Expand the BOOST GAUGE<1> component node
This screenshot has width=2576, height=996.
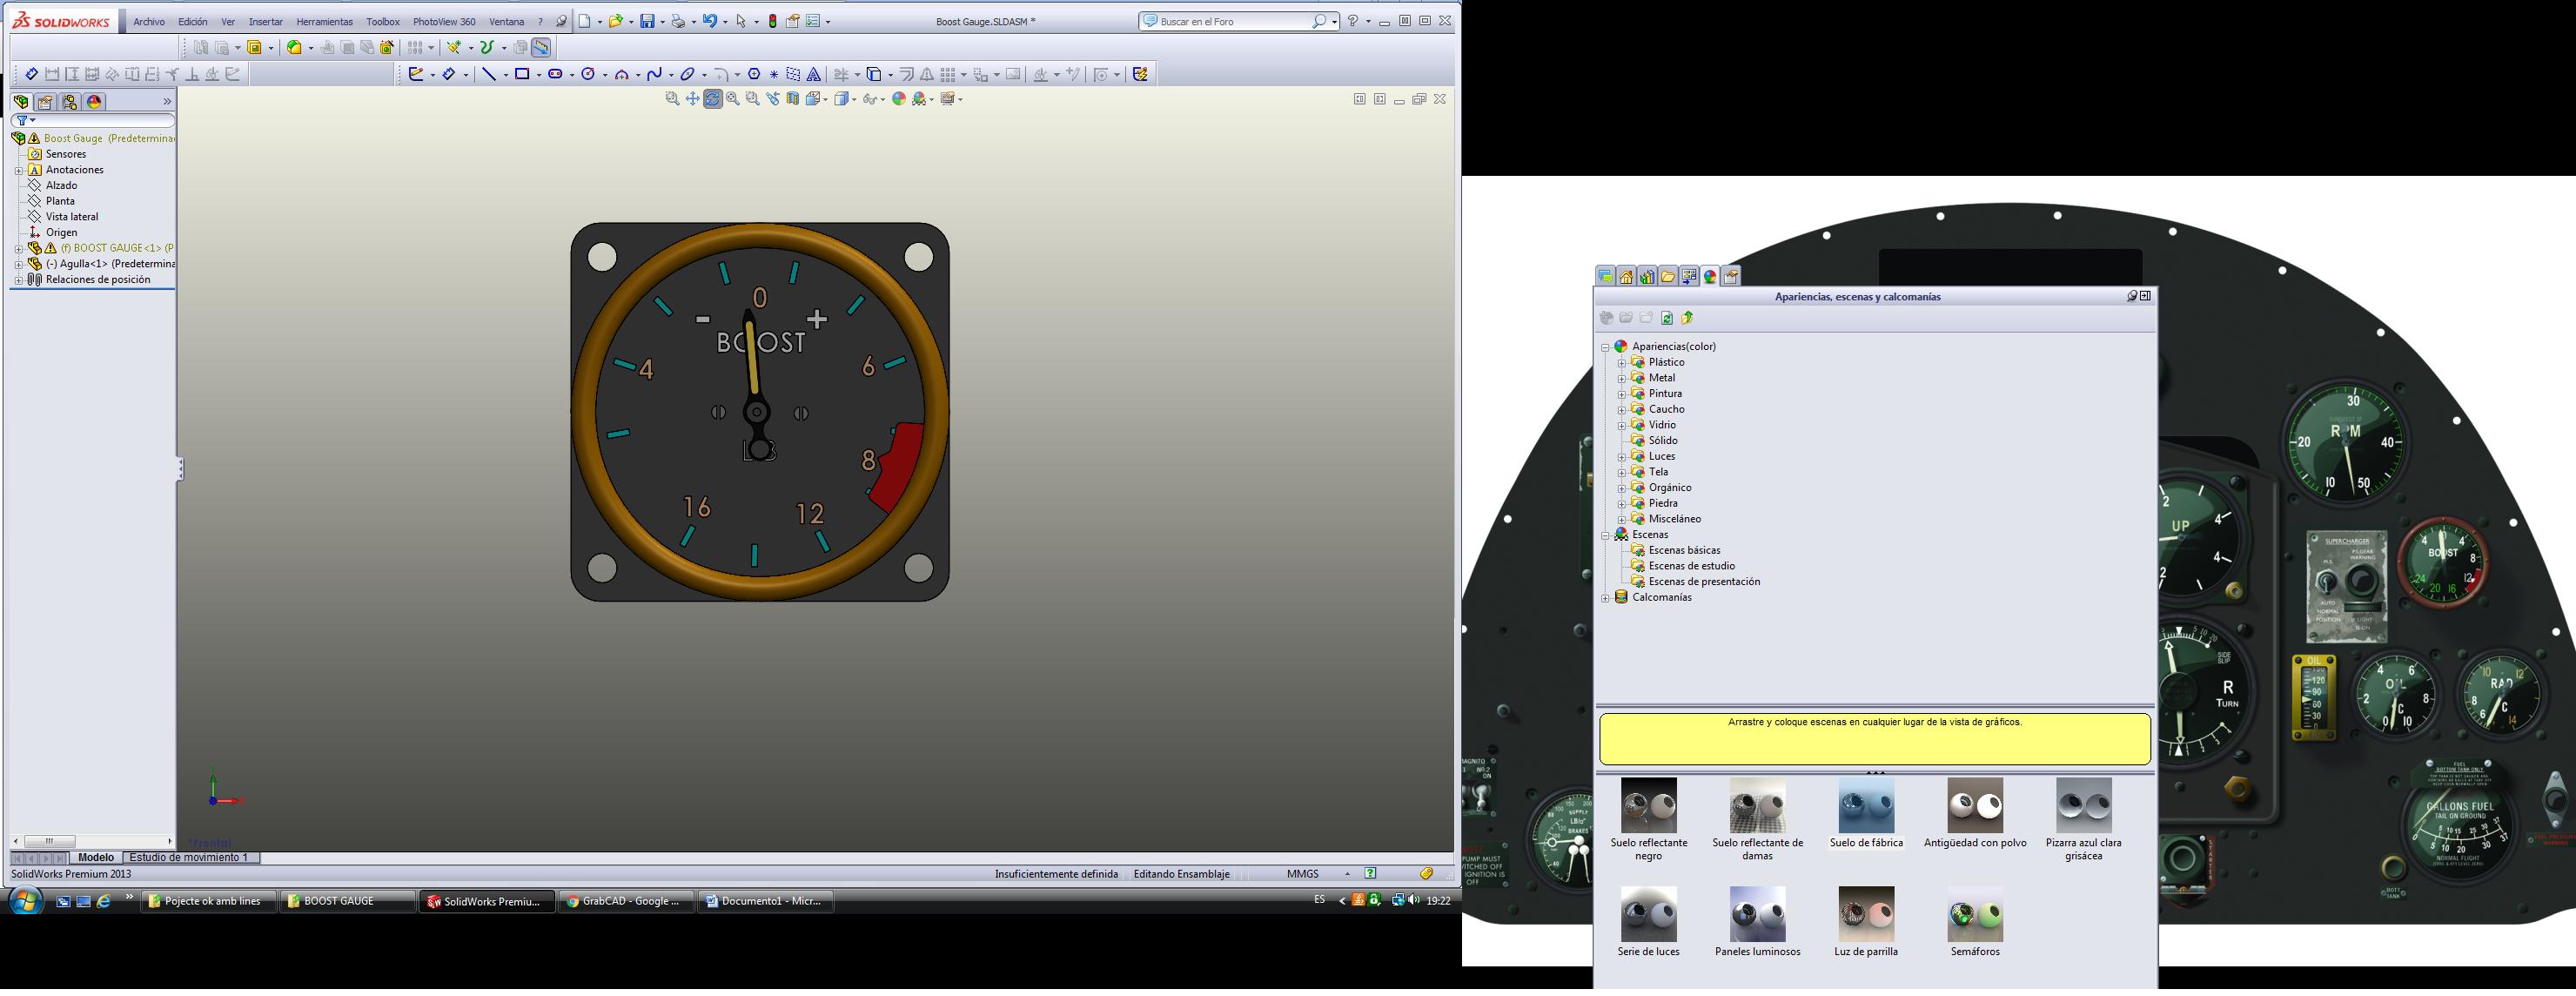19,248
